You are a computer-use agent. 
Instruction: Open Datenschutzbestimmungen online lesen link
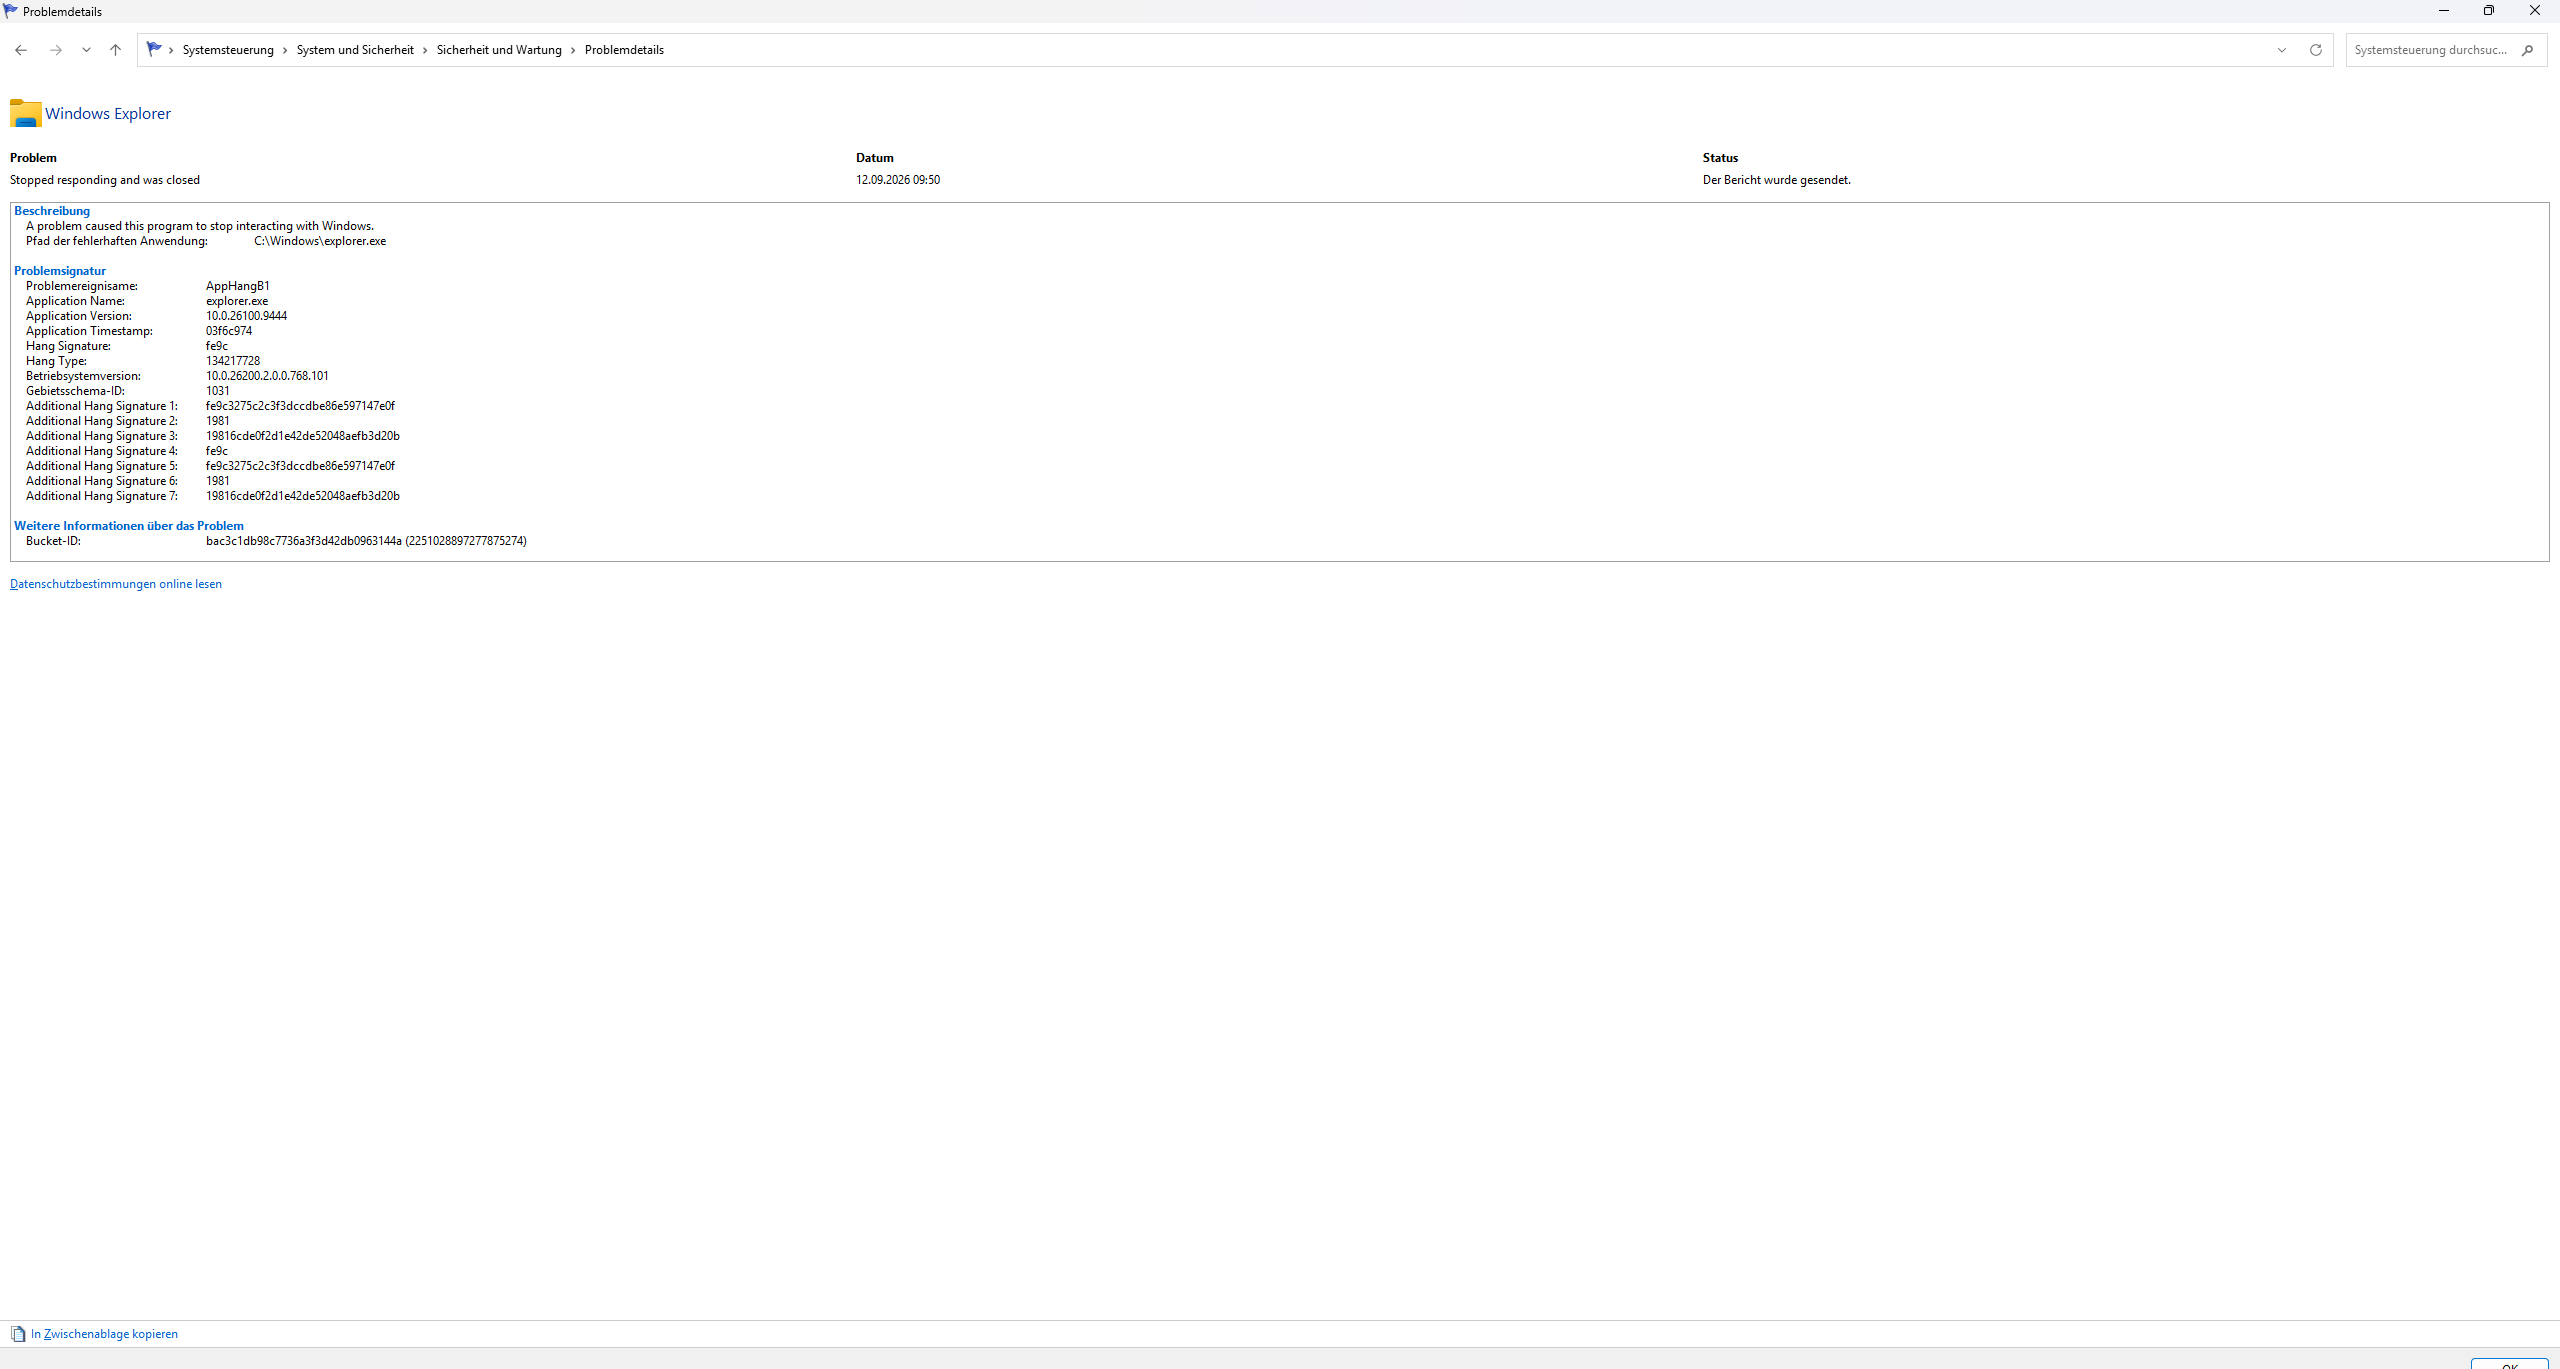coord(116,584)
